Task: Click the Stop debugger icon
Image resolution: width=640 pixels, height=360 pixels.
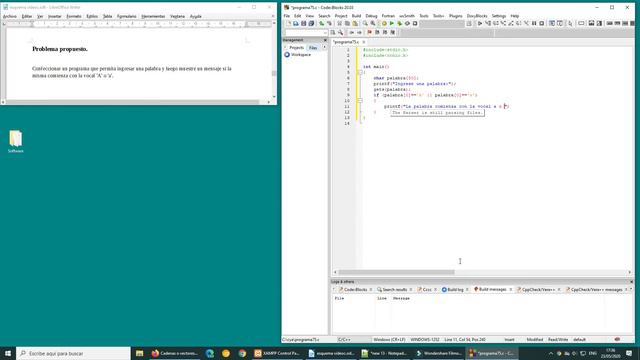Action: pyautogui.click(x=542, y=24)
